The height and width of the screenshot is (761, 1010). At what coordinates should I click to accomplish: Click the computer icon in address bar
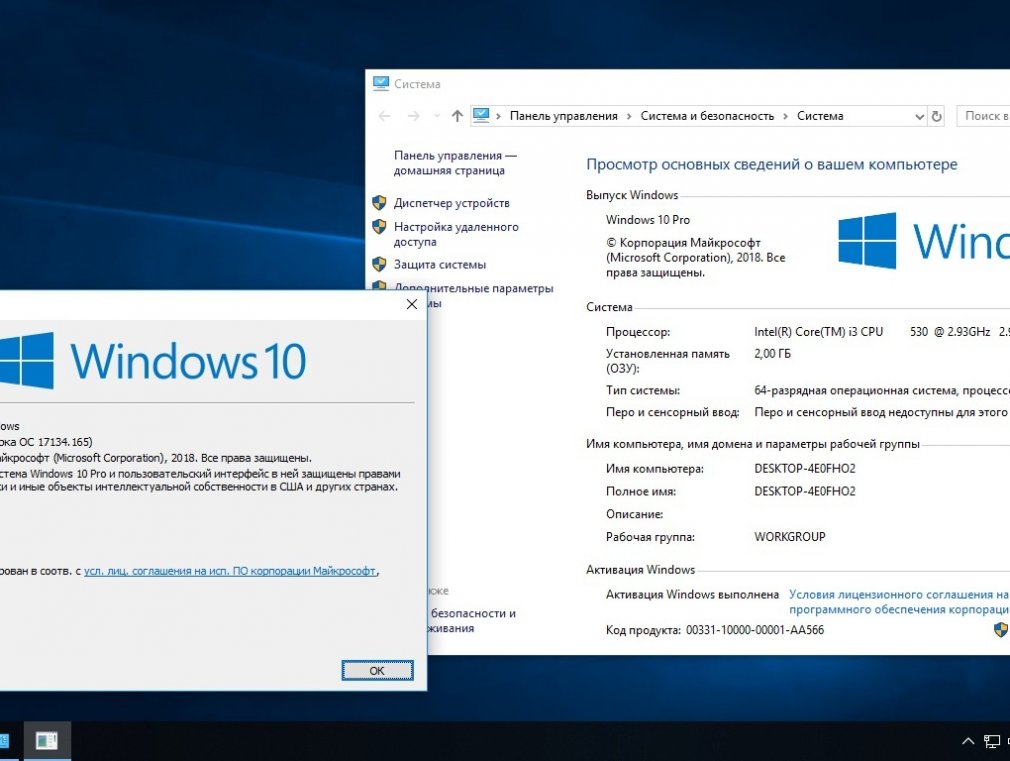tap(481, 115)
